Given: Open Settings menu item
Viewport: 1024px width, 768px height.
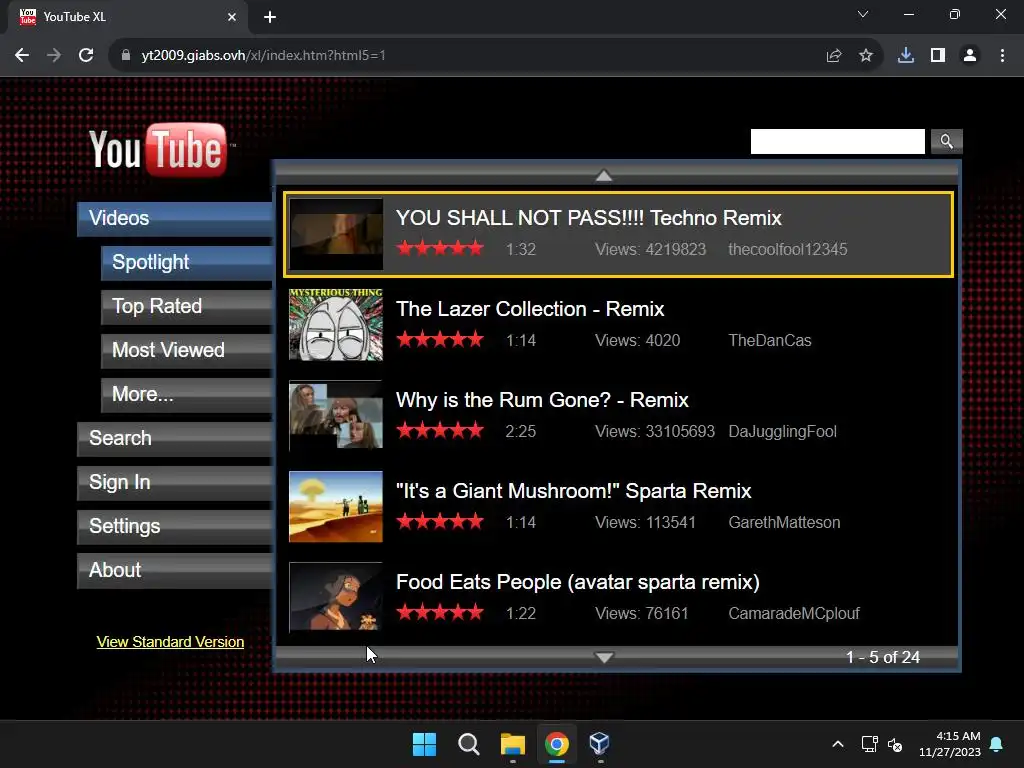Looking at the screenshot, I should pyautogui.click(x=175, y=526).
